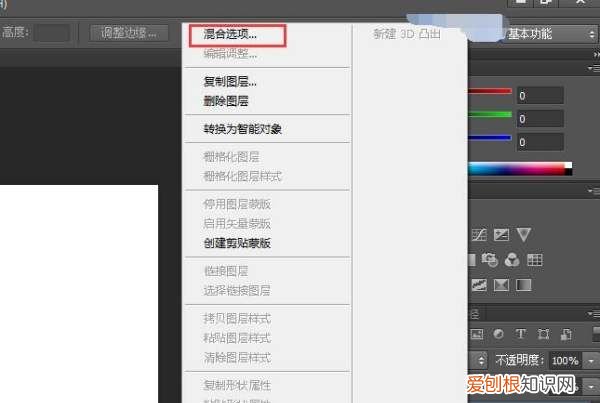Image resolution: width=600 pixels, height=403 pixels.
Task: Click the greyed 栅格化图层 entry
Action: [232, 157]
